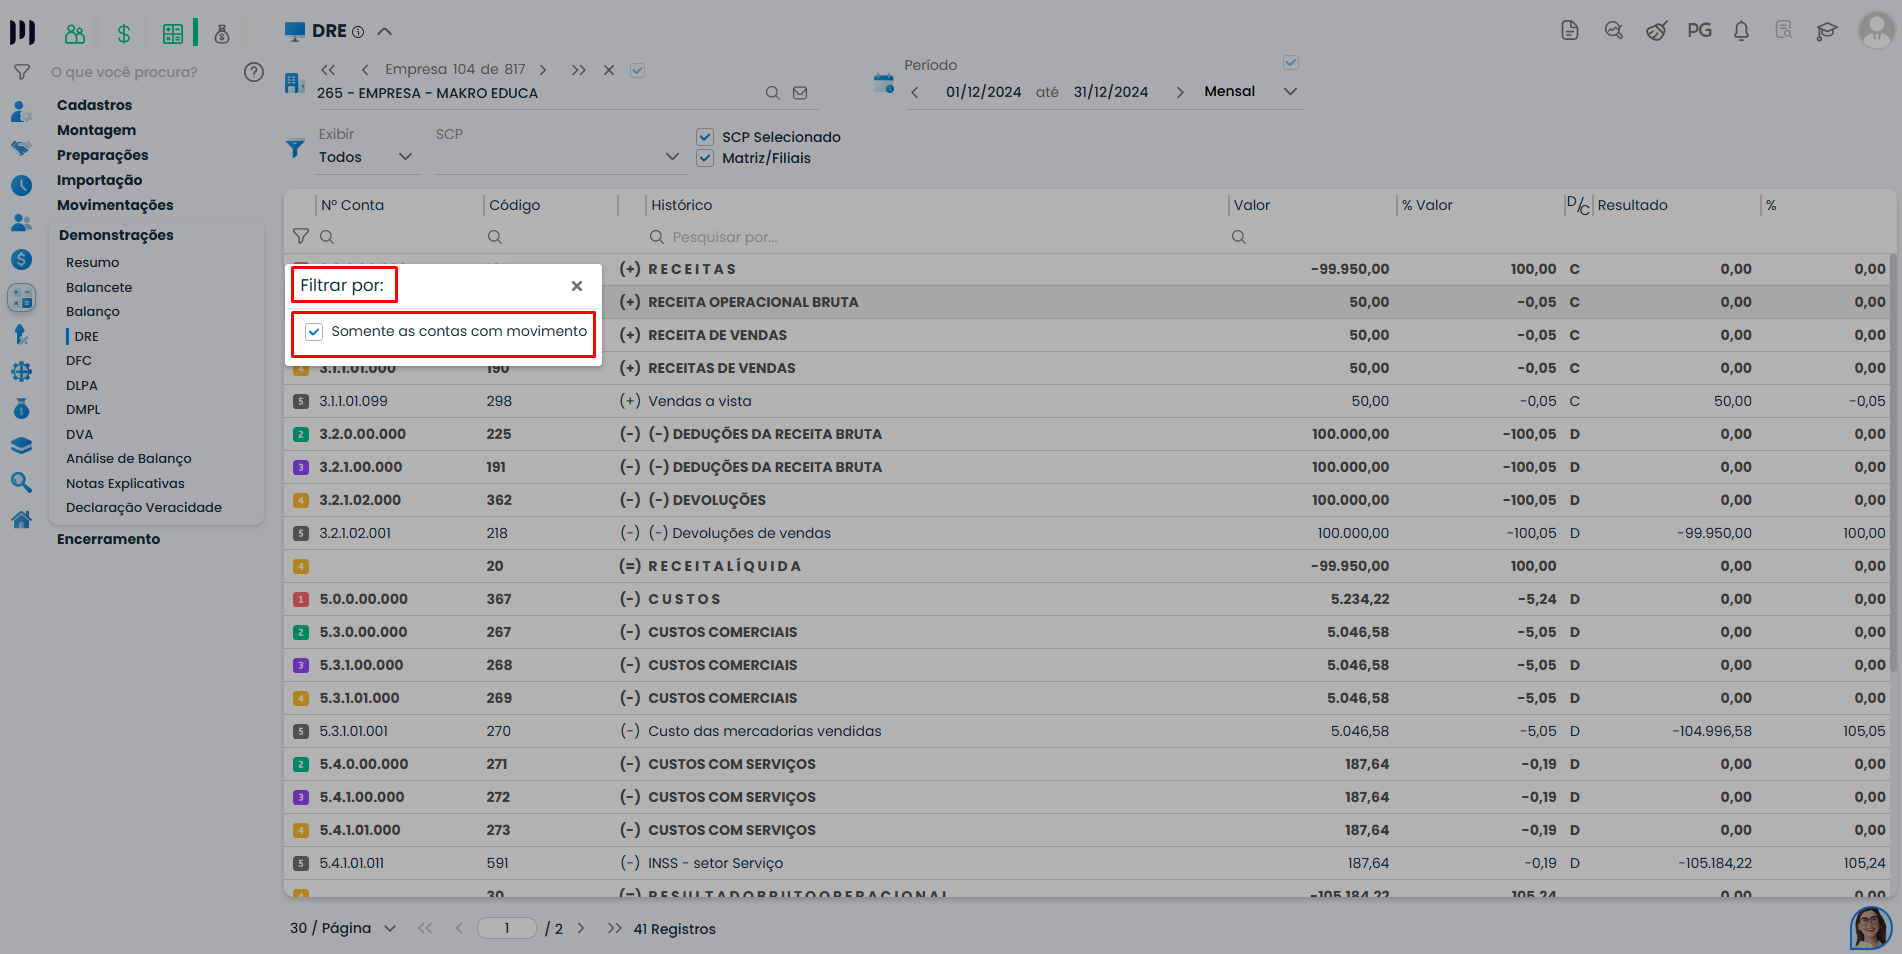1902x954 pixels.
Task: Open the assistant avatar chat
Action: (1871, 928)
